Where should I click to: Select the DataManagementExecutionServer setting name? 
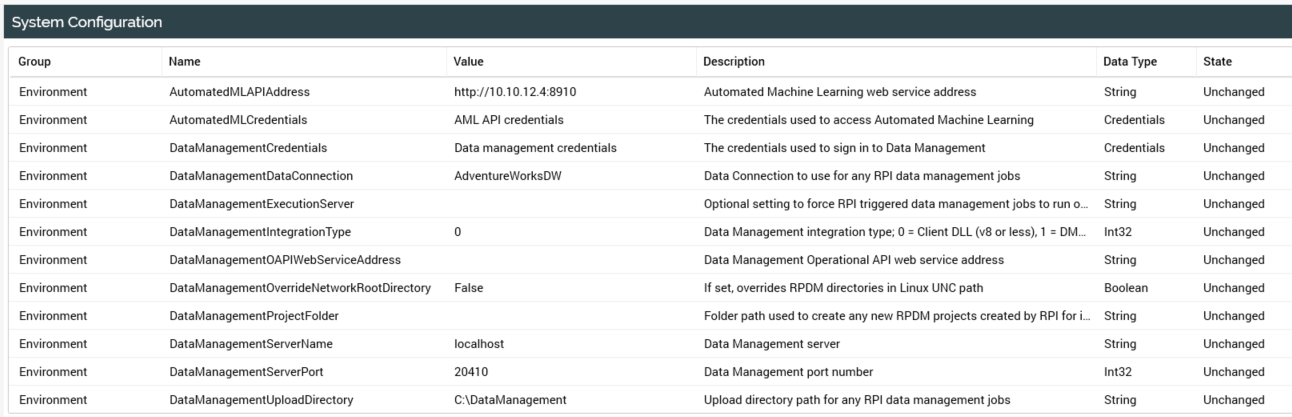263,204
